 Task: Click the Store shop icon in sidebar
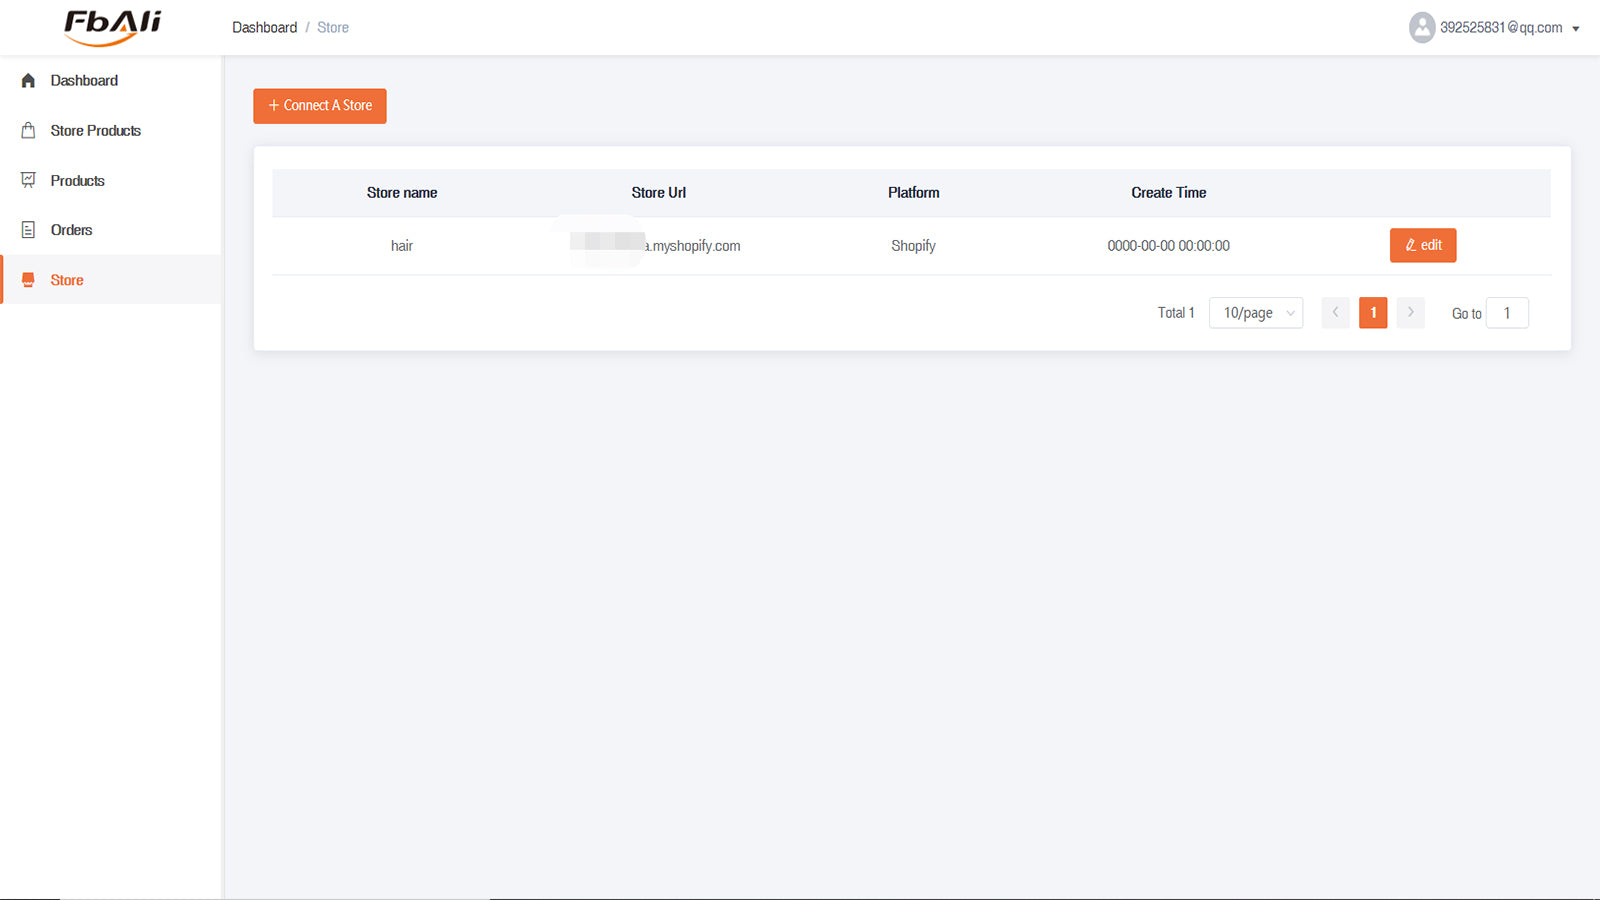(x=28, y=280)
